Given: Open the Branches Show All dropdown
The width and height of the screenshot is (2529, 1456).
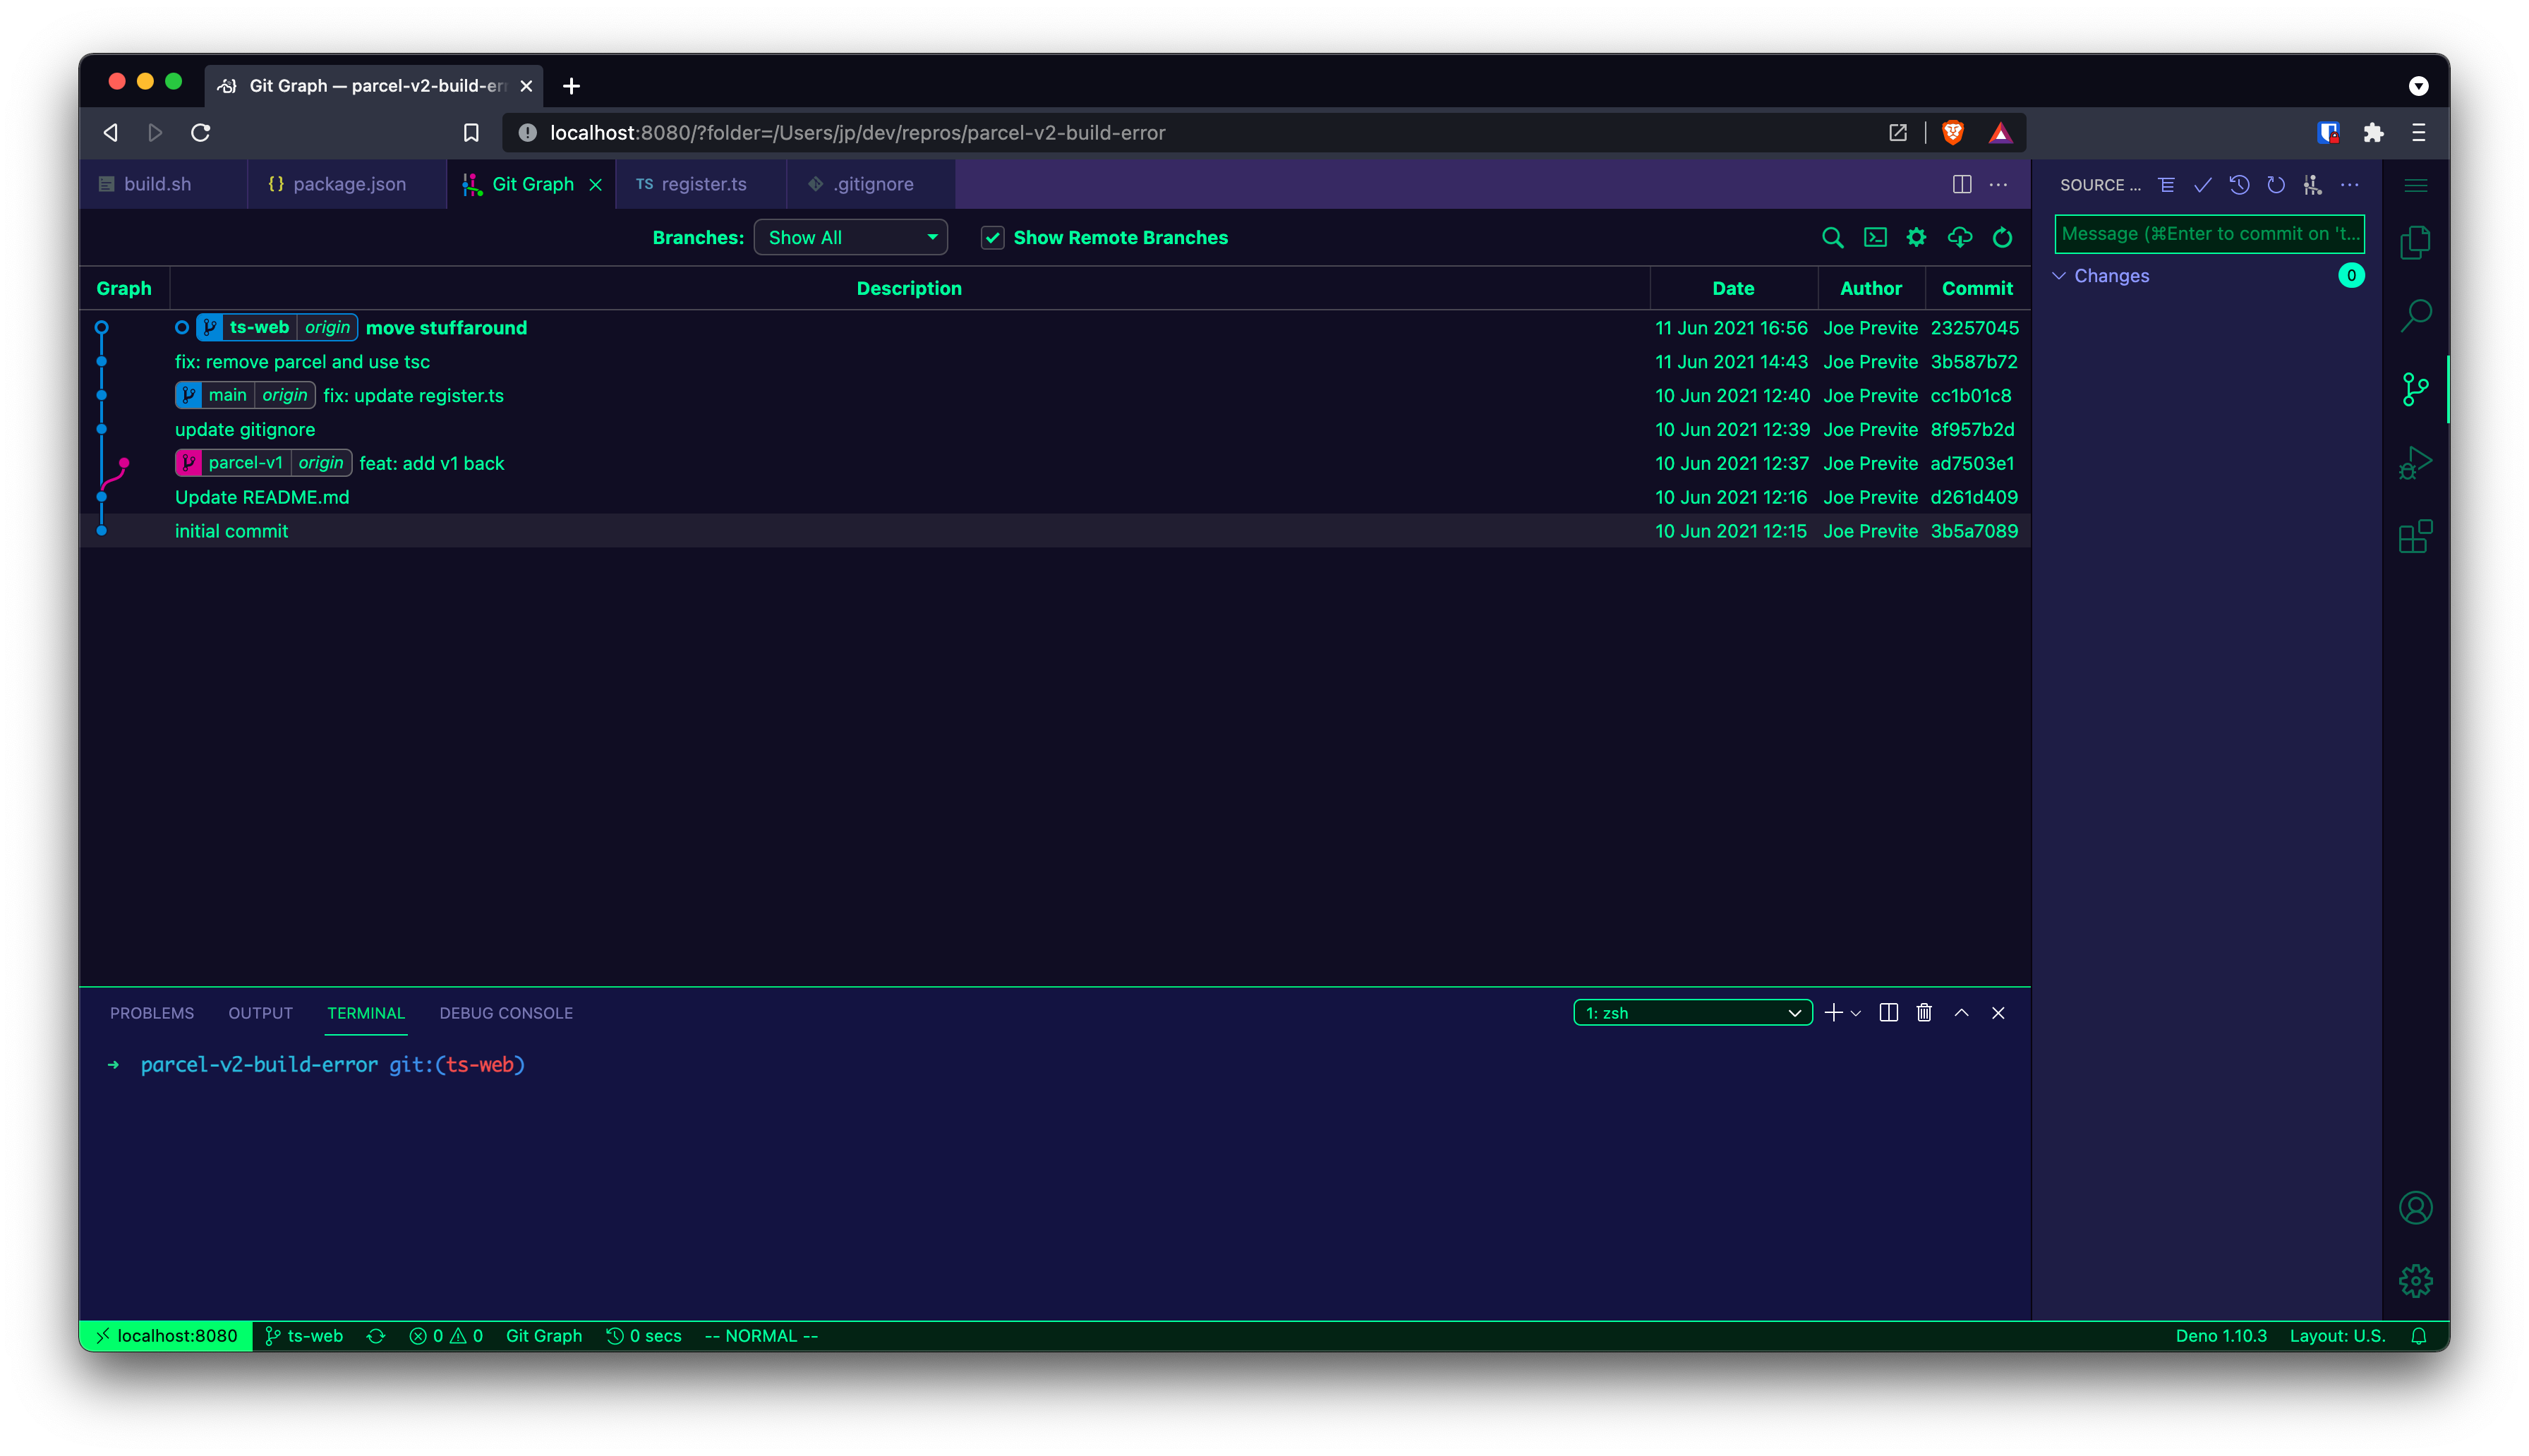Looking at the screenshot, I should tap(850, 238).
